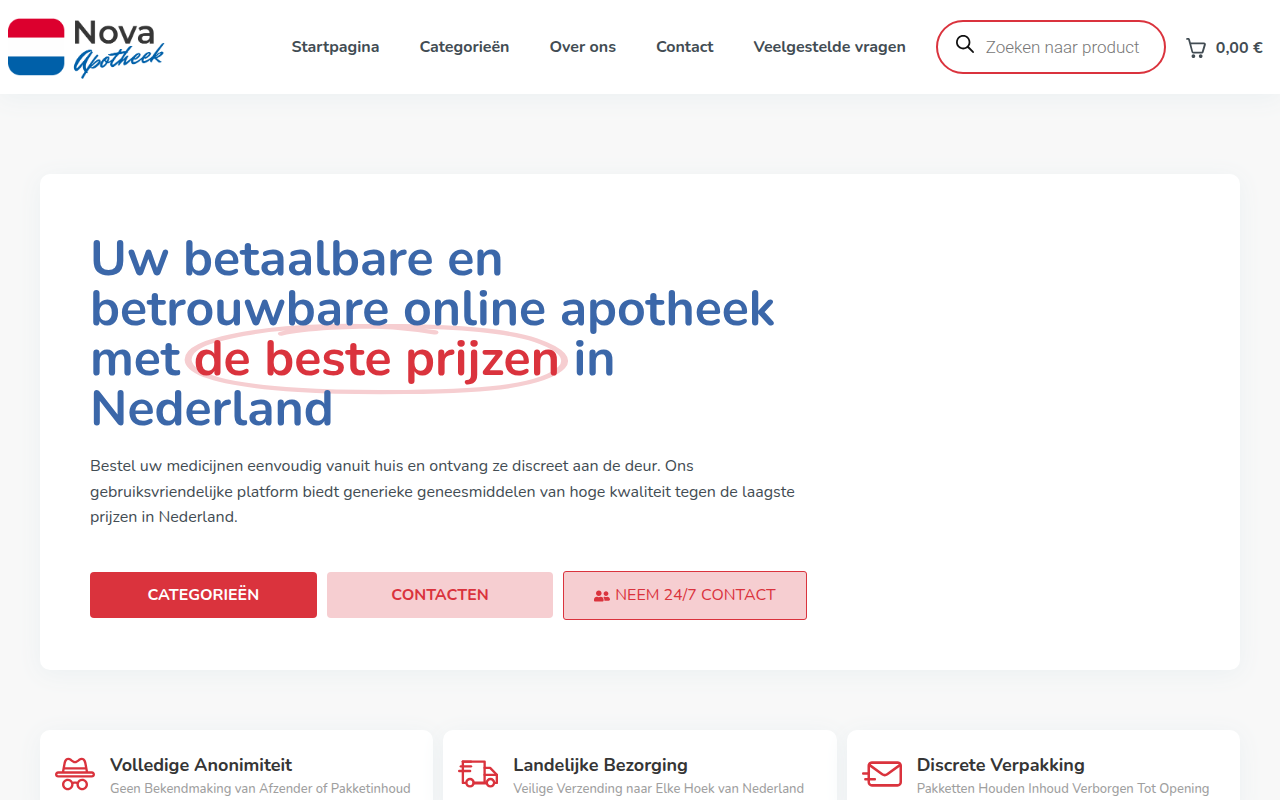Click the anonymity hat-and-glasses icon
The height and width of the screenshot is (800, 1280).
point(75,774)
